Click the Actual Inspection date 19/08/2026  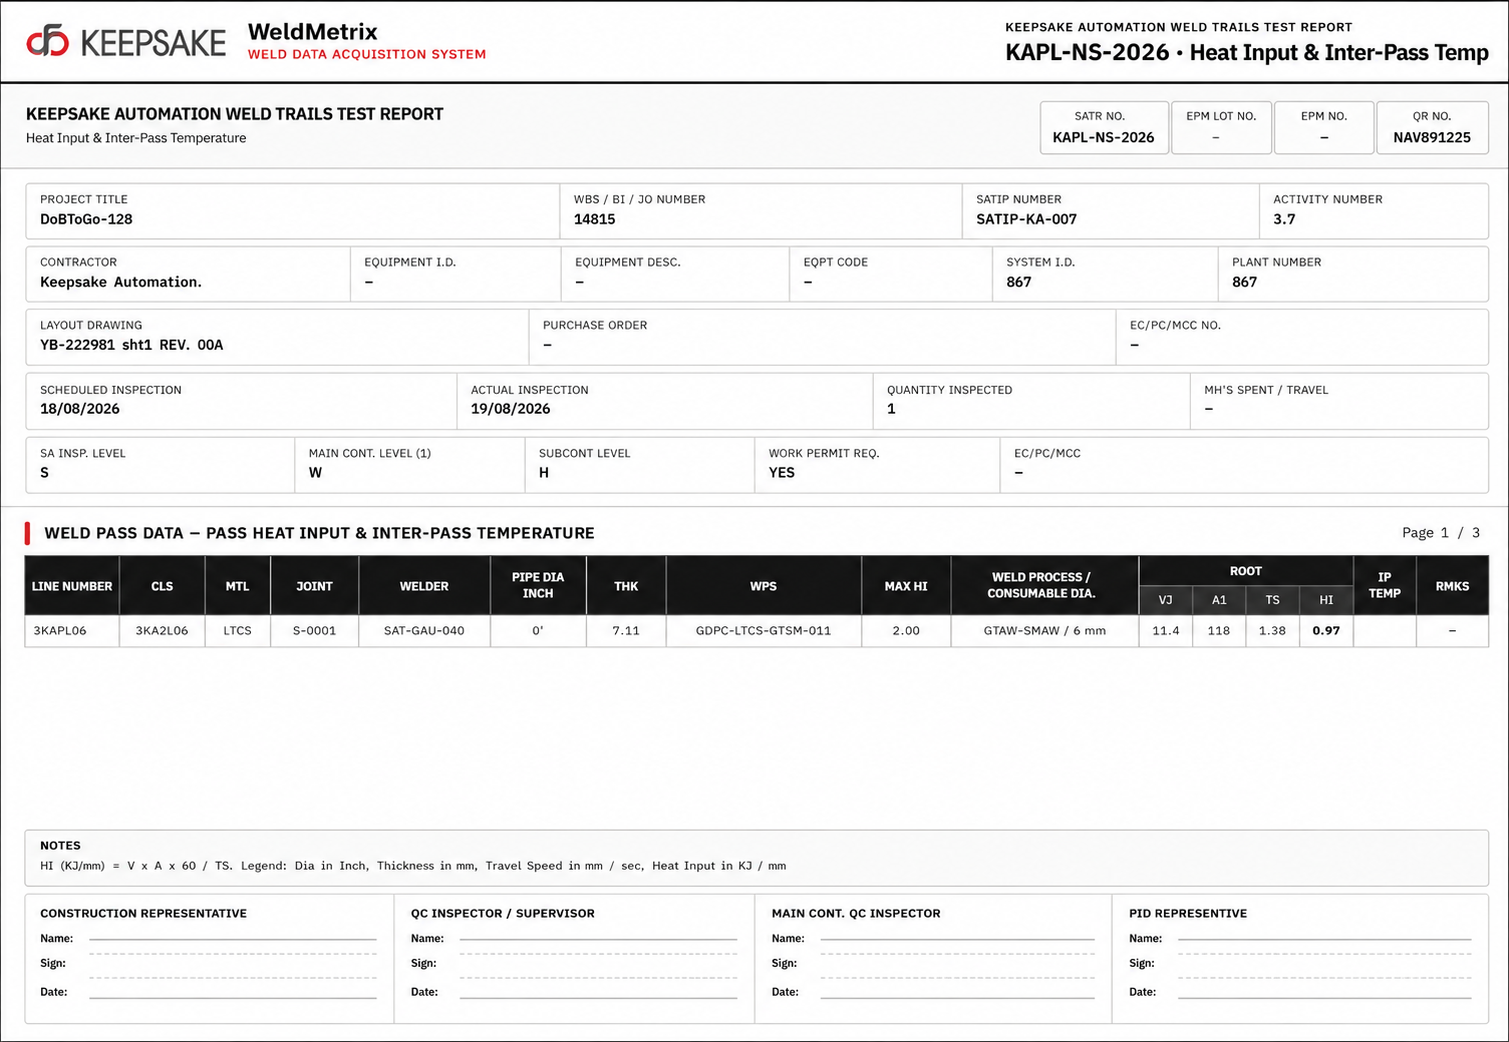[510, 409]
